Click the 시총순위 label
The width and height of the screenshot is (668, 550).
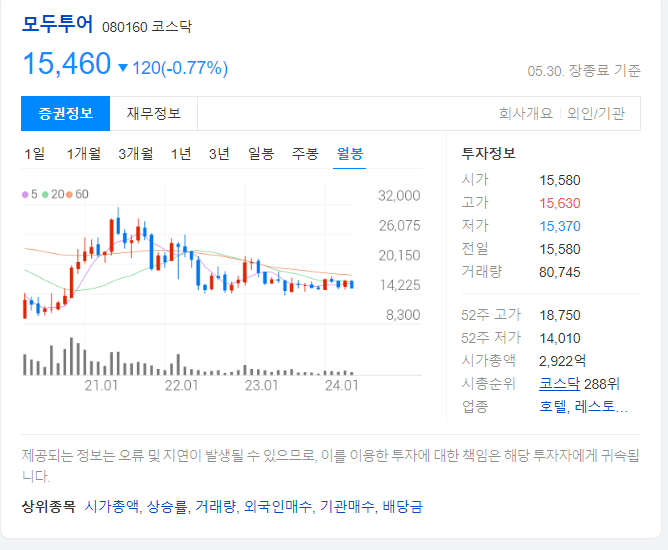click(488, 384)
